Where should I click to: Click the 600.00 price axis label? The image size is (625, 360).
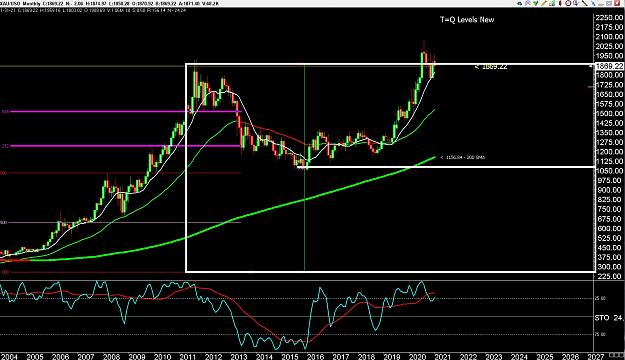tap(609, 228)
